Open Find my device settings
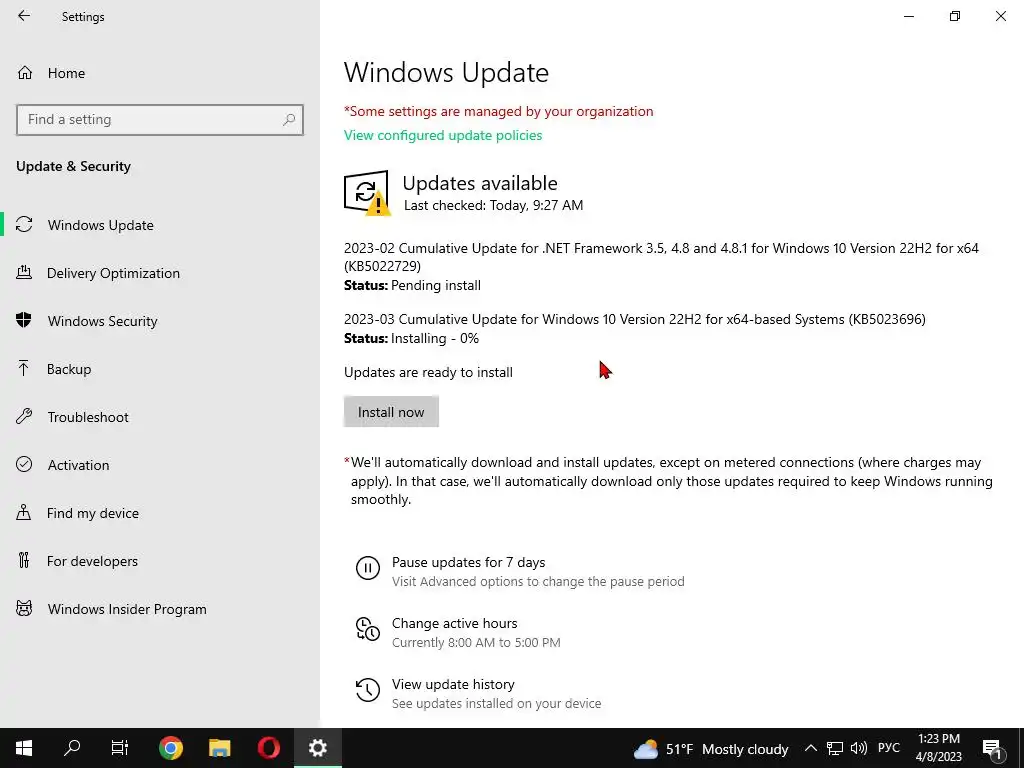 point(160,513)
